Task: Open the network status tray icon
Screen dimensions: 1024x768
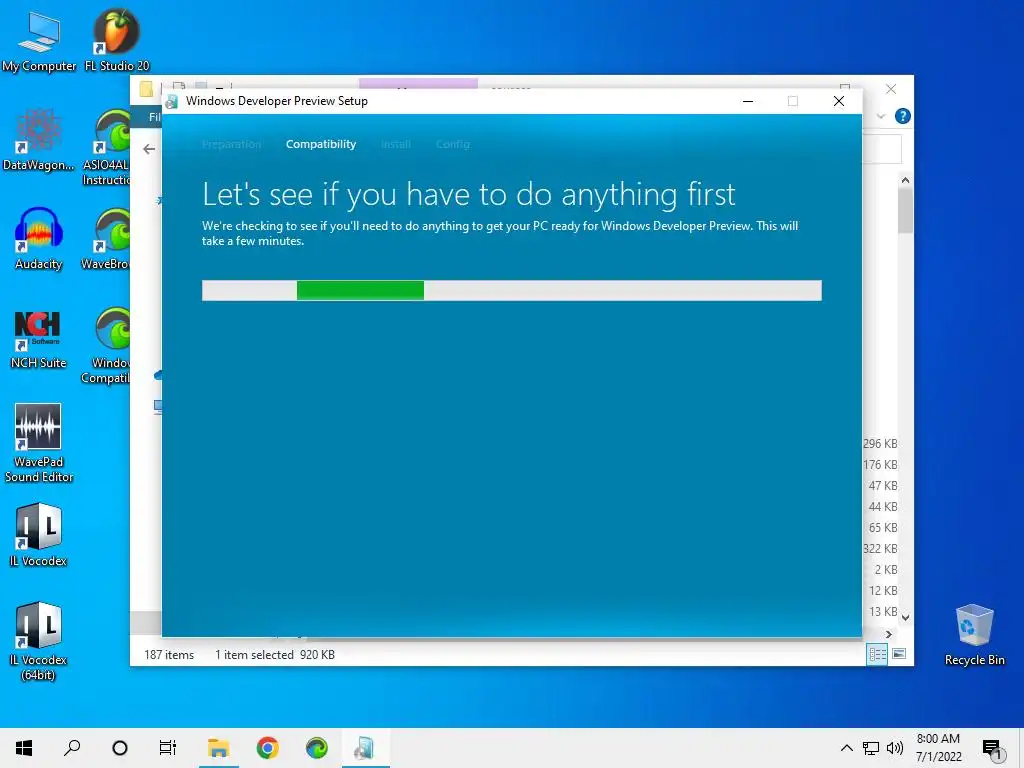Action: (x=871, y=748)
